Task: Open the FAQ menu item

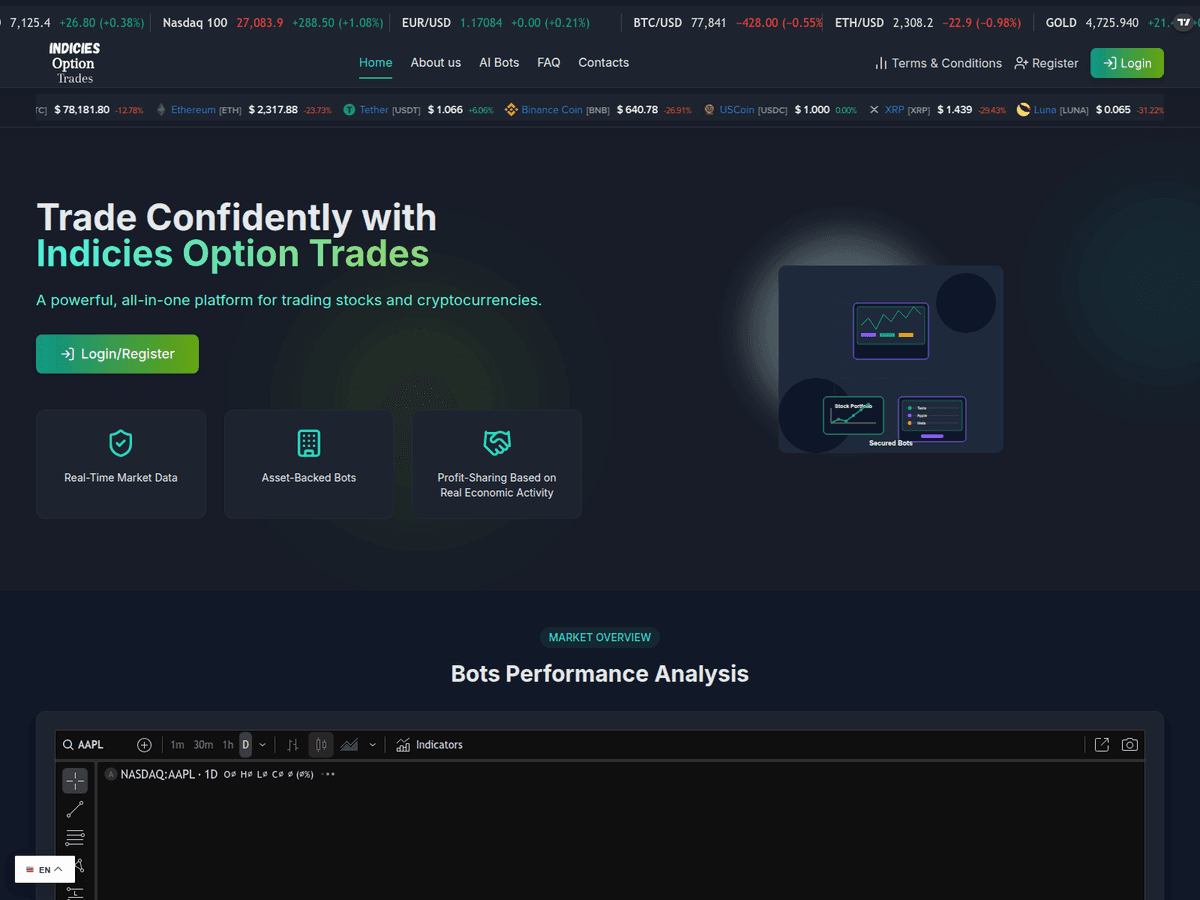Action: pos(549,62)
